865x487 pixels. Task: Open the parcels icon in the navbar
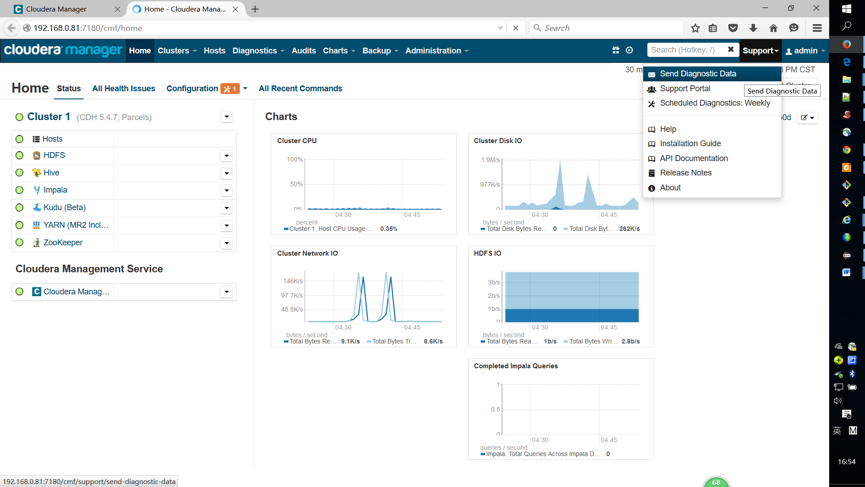tap(616, 50)
